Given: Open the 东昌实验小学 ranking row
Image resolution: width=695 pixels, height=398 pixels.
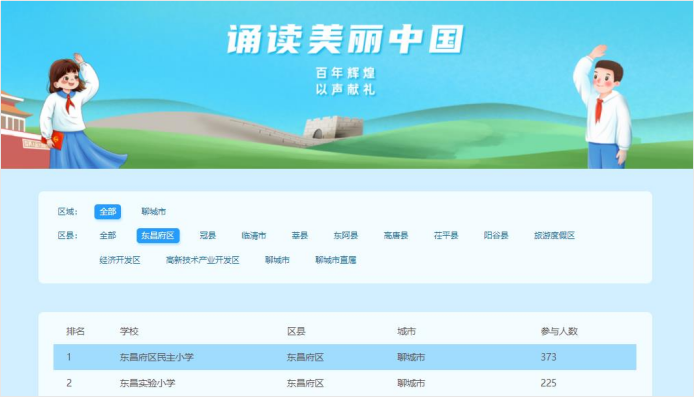Looking at the screenshot, I should click(x=345, y=383).
